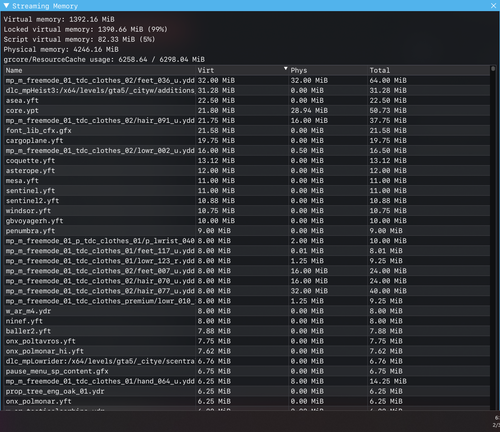This screenshot has width=500, height=432.
Task: Select the feet_007_u.ydd clothes row
Action: click(x=247, y=271)
